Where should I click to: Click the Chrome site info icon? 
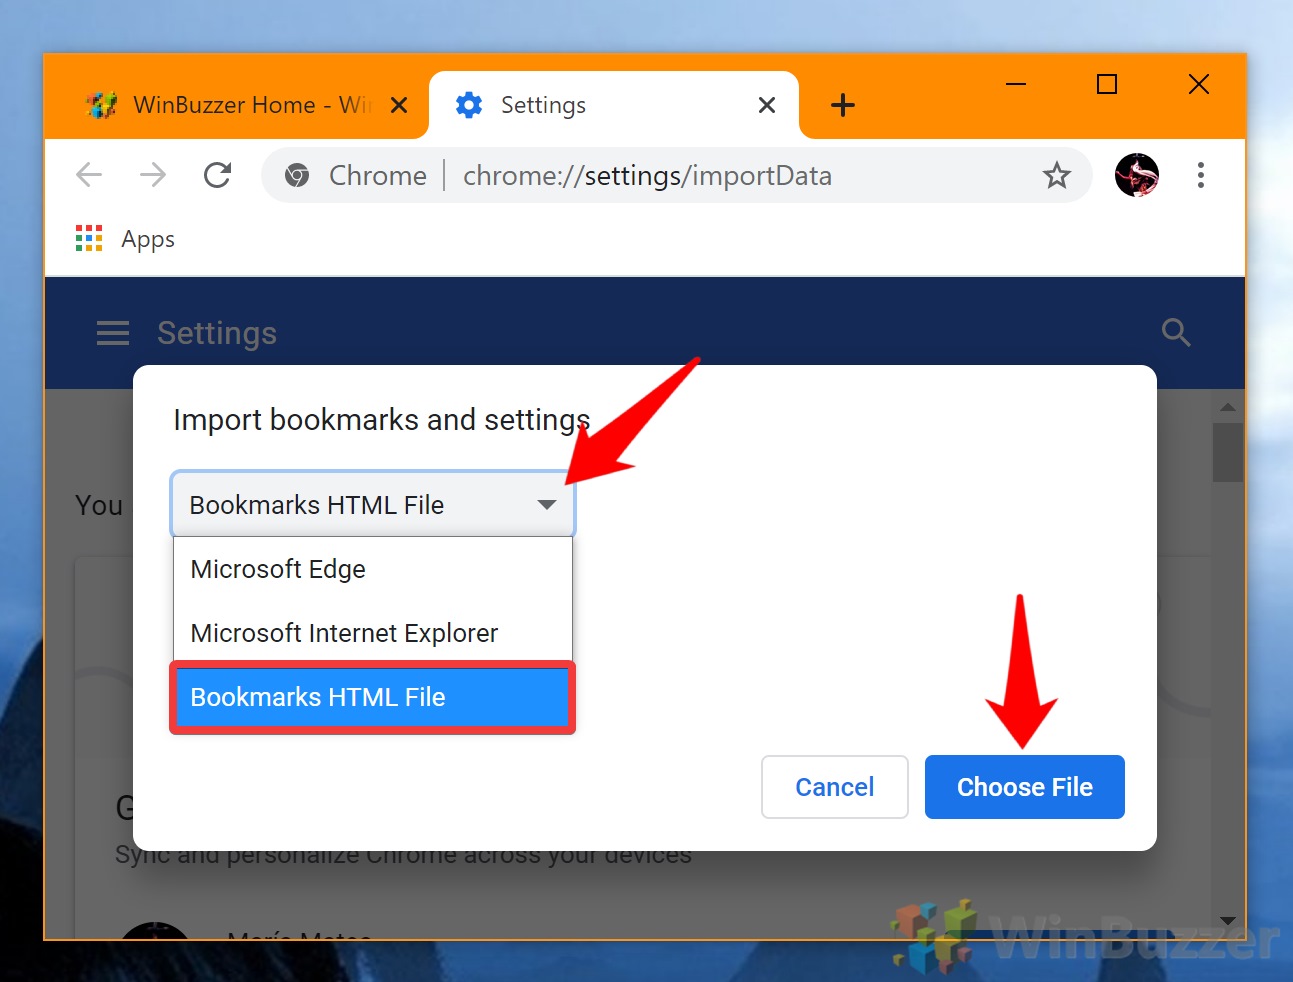click(x=297, y=176)
